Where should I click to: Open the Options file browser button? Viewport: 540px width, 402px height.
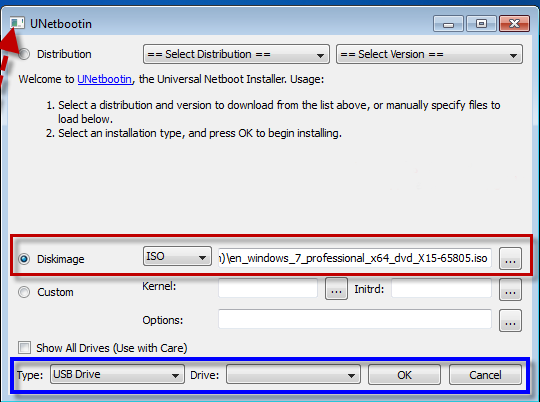point(510,321)
